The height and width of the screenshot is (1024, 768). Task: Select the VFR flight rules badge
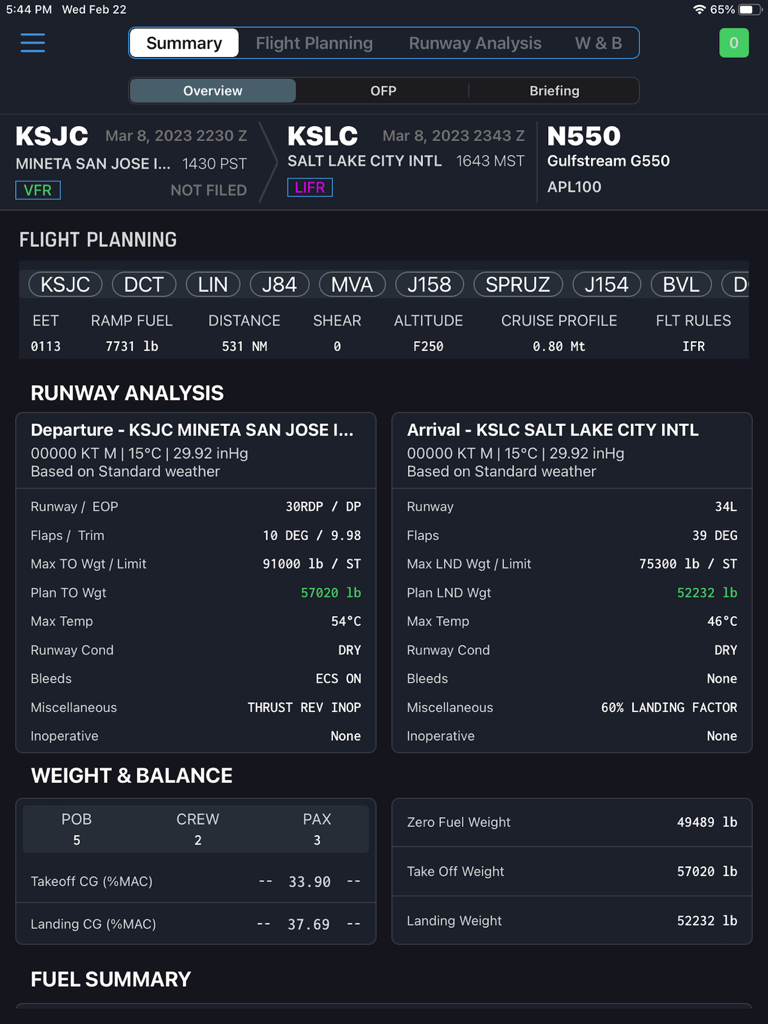37,189
